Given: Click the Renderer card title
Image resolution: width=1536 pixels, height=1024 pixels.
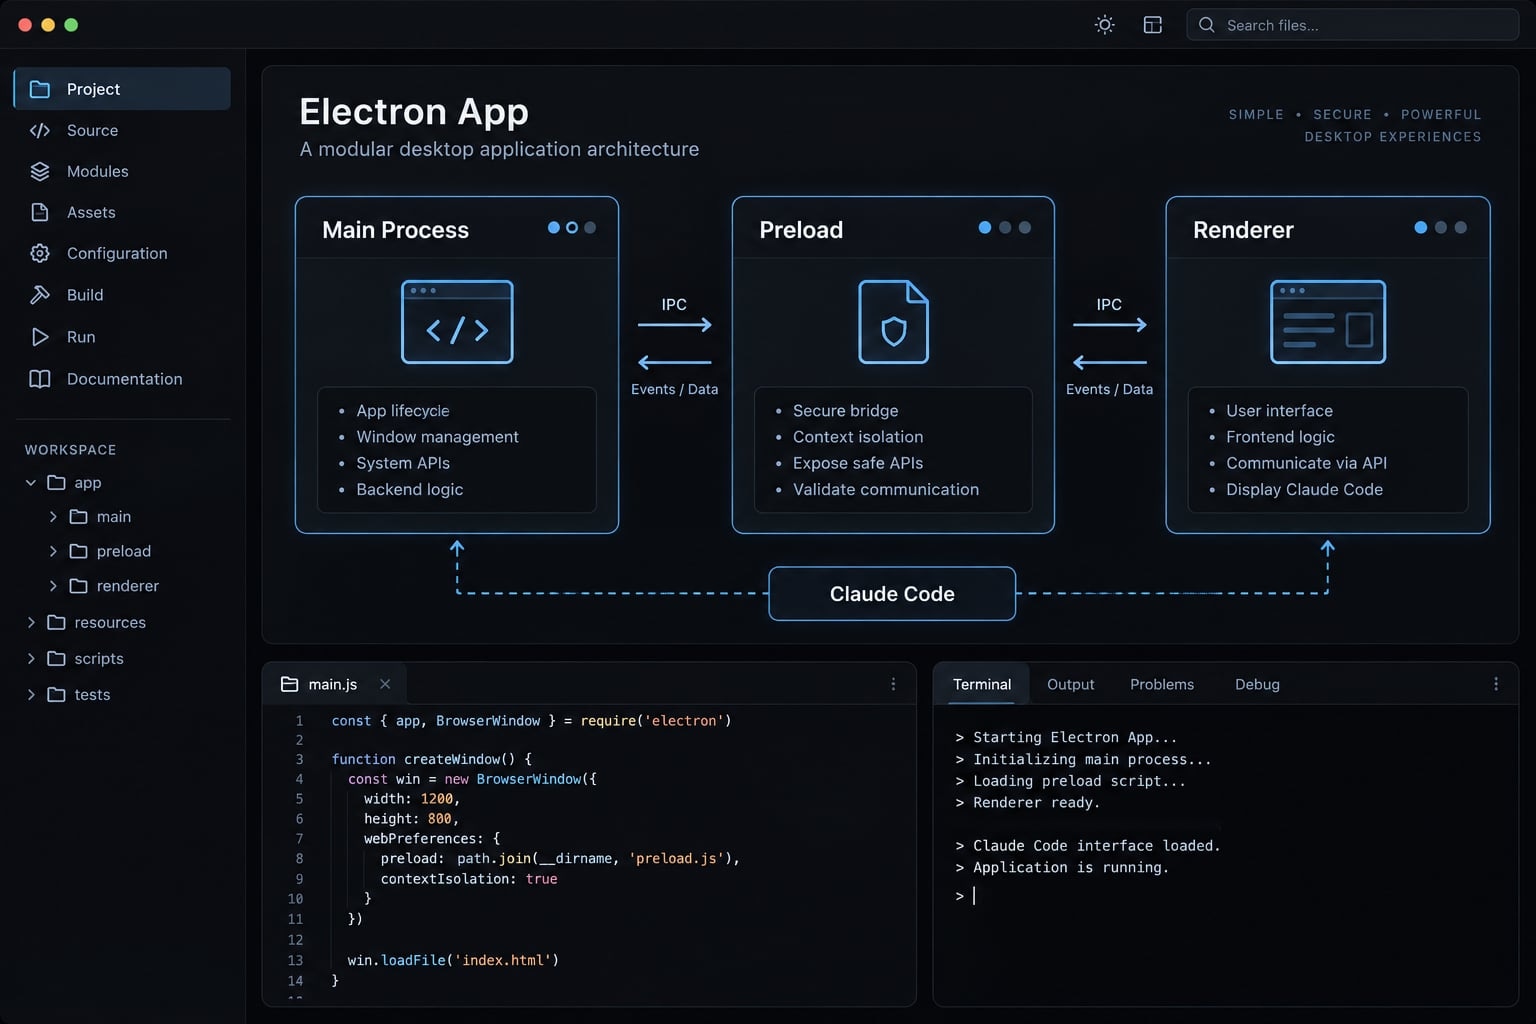Looking at the screenshot, I should click(1243, 230).
